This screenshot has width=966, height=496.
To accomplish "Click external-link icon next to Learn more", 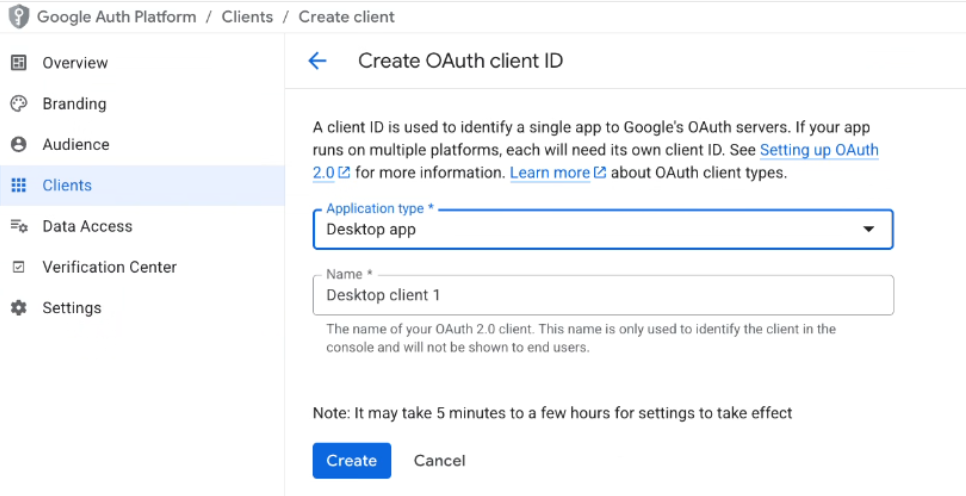I will click(x=600, y=173).
